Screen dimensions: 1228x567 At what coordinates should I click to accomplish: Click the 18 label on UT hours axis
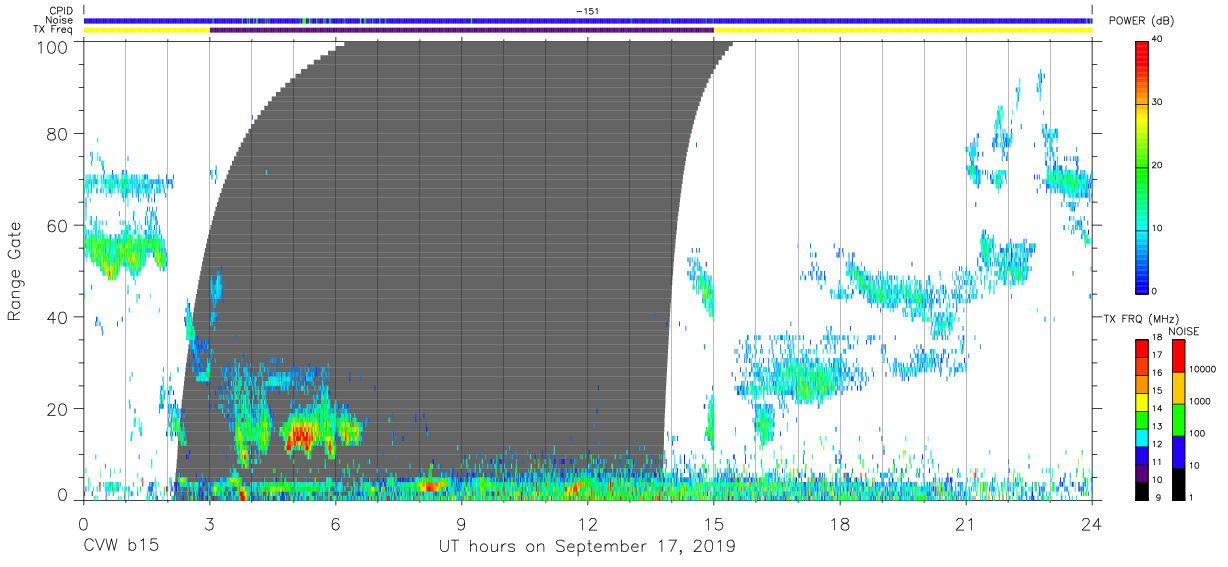(840, 522)
